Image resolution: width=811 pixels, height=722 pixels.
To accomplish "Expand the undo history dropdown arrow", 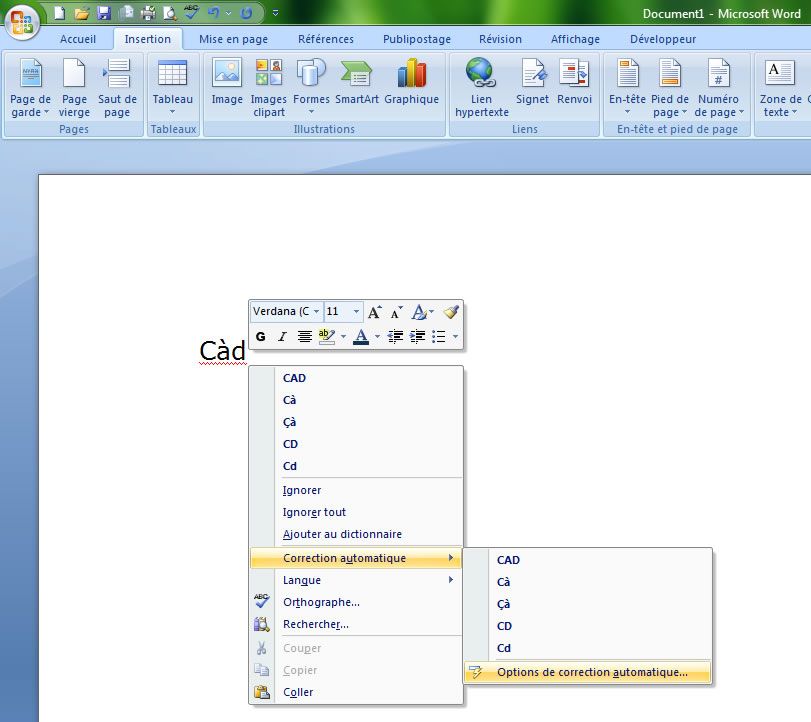I will [228, 13].
